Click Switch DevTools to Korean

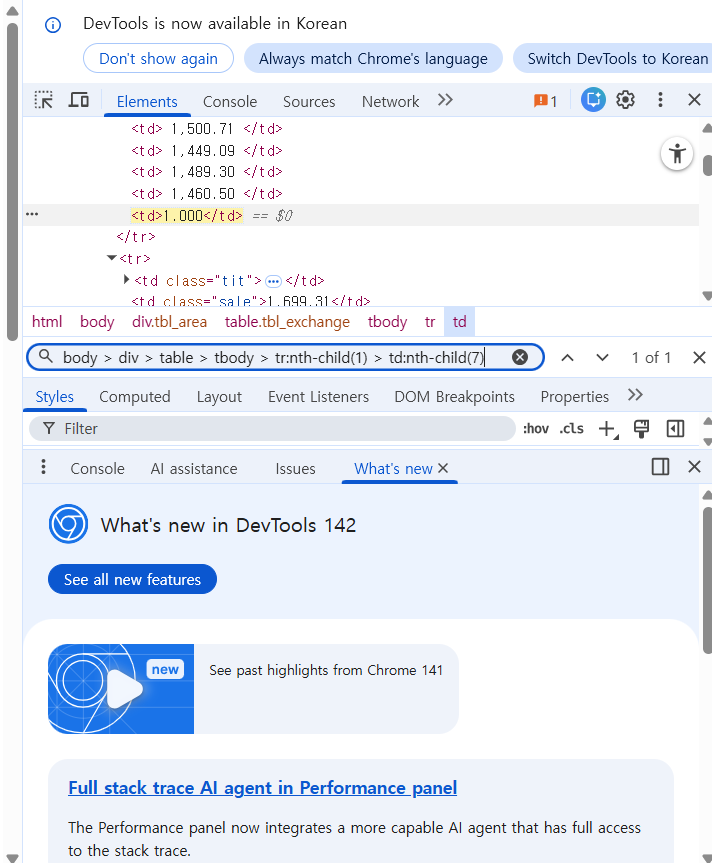[x=612, y=58]
